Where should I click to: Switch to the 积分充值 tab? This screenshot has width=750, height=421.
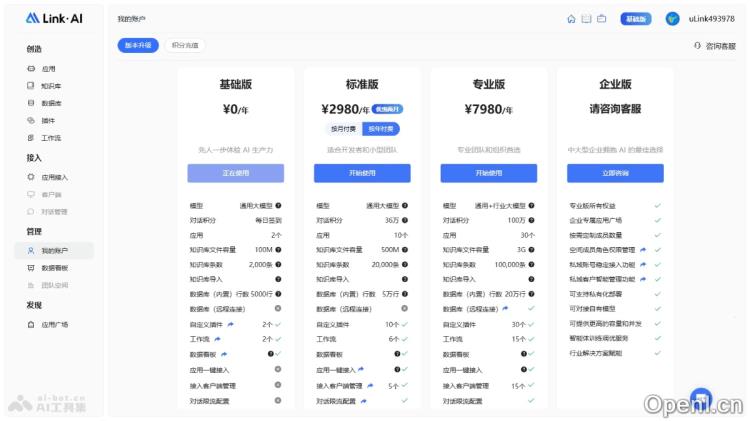point(185,45)
